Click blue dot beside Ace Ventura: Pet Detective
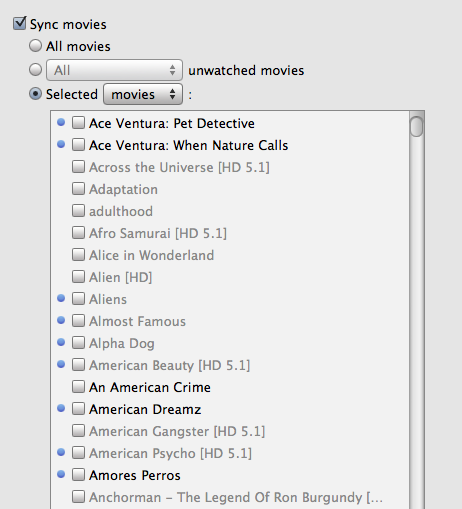Screen dimensions: 462x509 tap(61, 122)
